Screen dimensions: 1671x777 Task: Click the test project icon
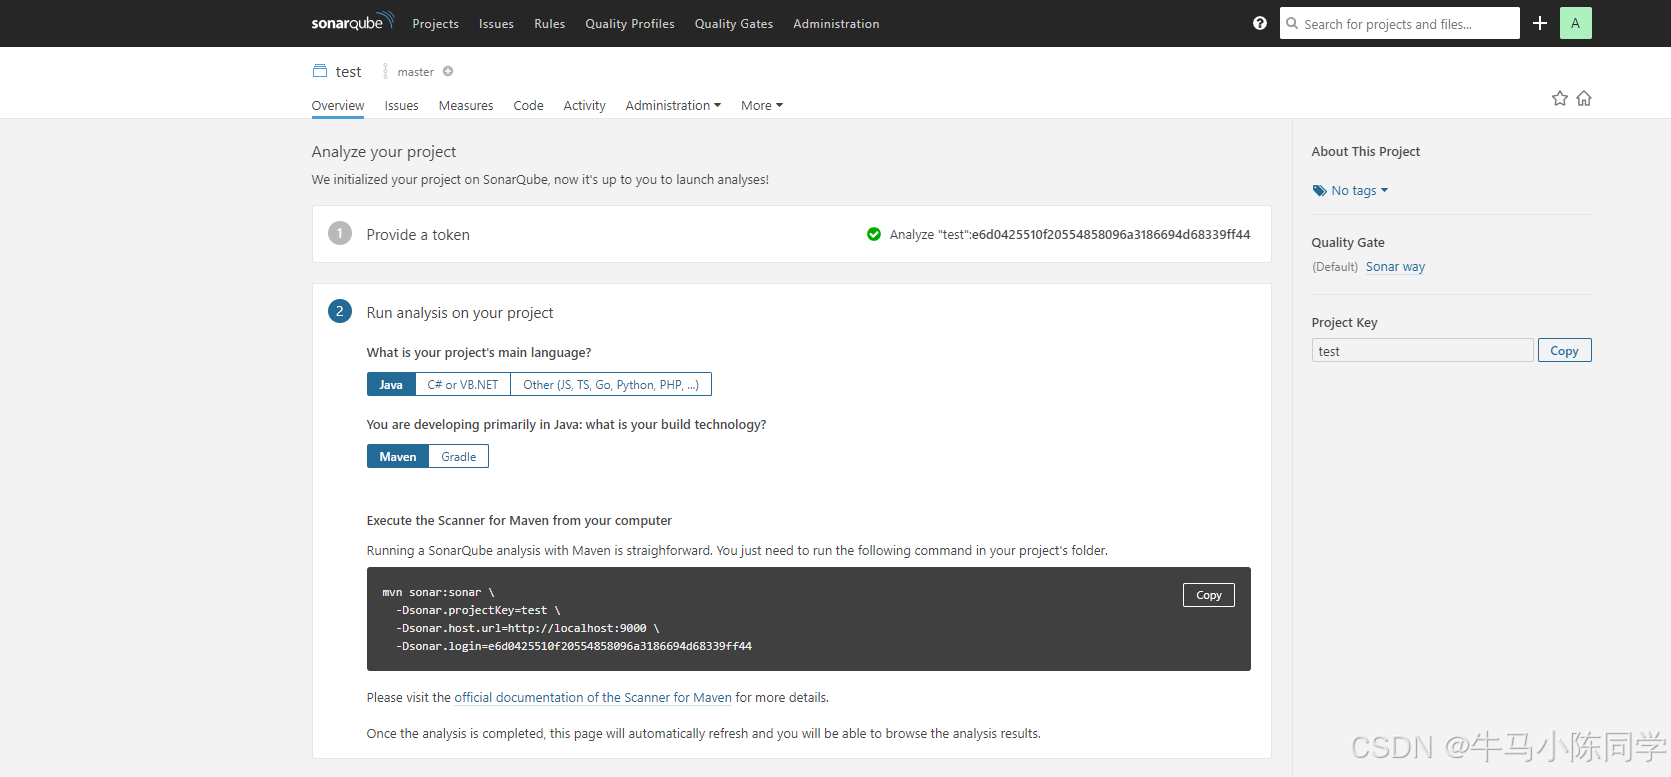tap(320, 71)
